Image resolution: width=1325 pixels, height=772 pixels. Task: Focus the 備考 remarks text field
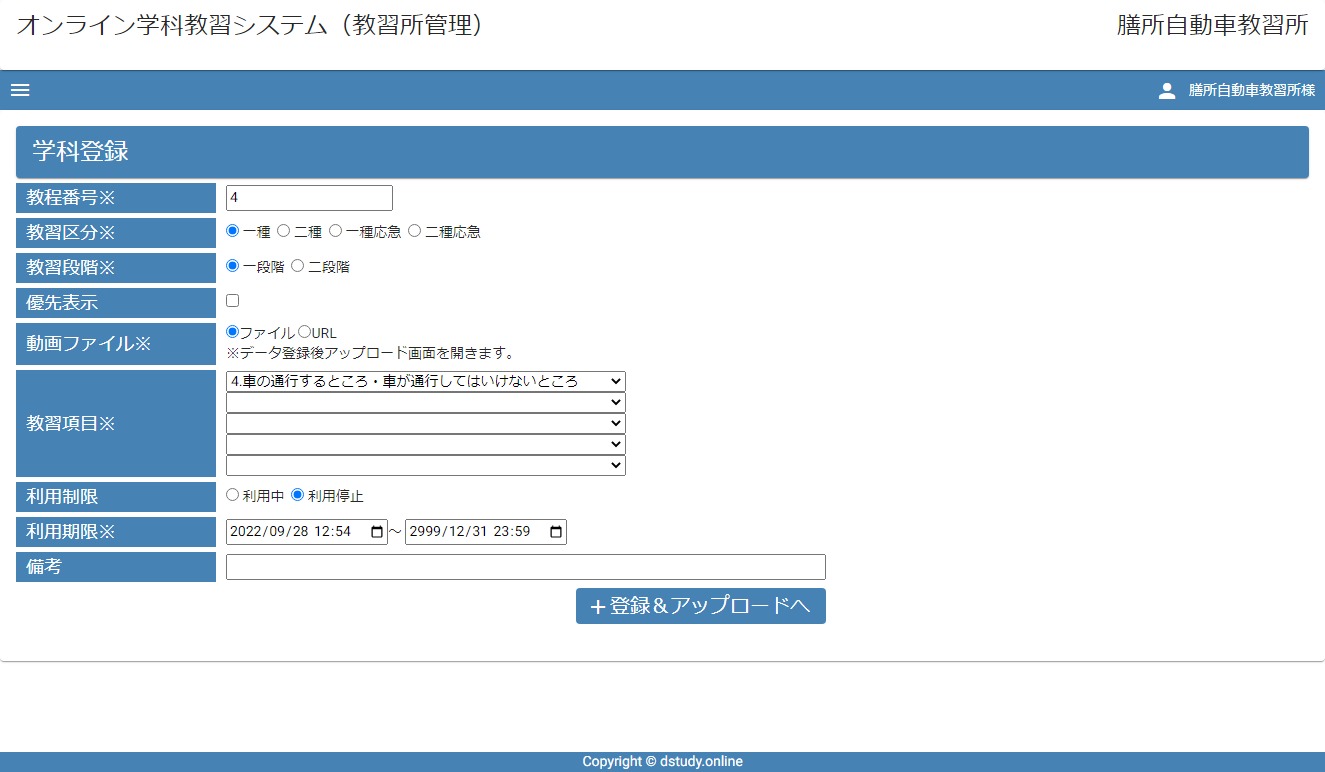coord(525,567)
